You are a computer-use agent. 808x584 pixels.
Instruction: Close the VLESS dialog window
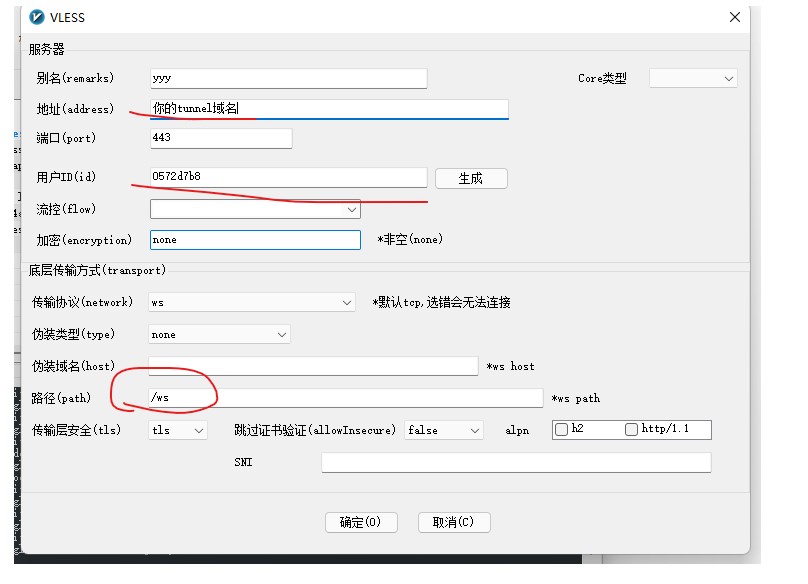tap(735, 17)
